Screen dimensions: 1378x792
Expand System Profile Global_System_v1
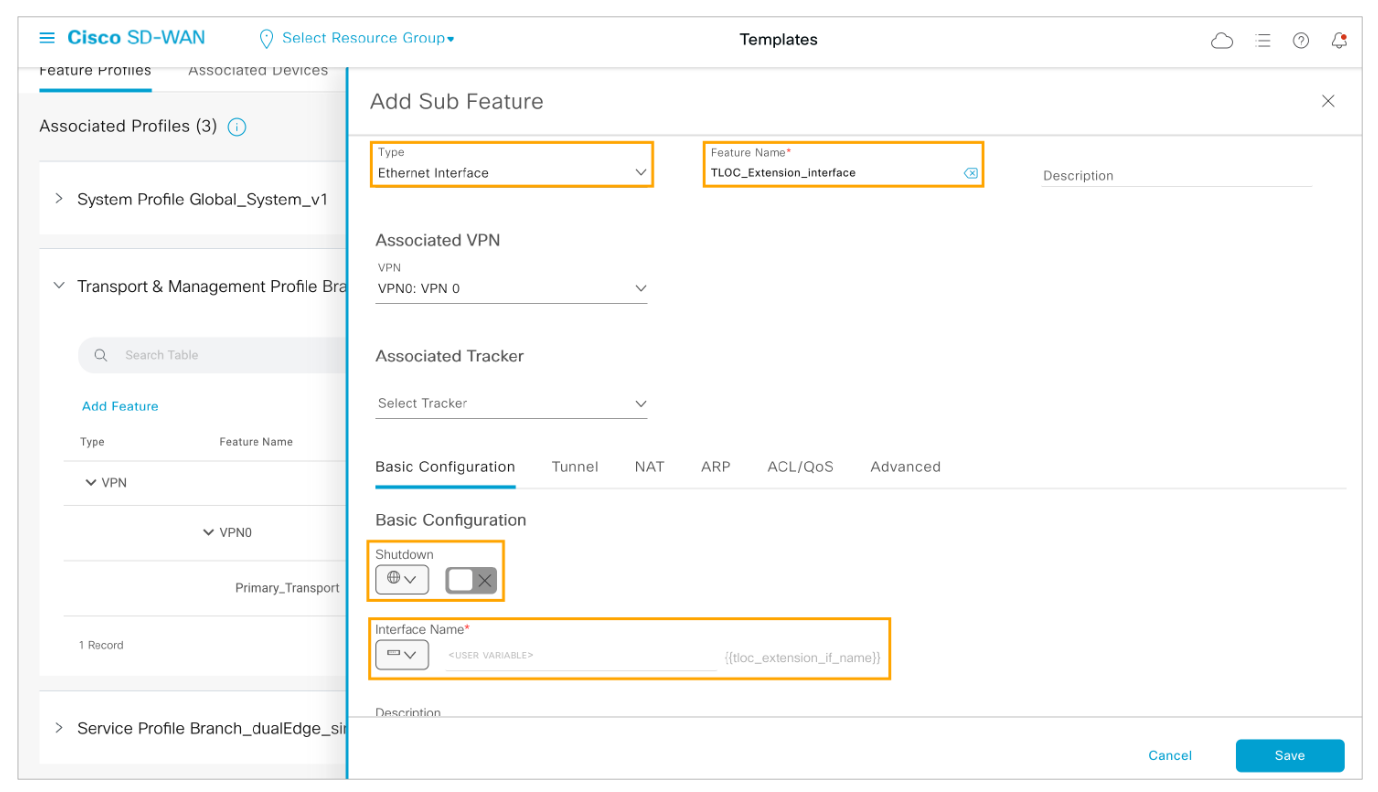tap(59, 199)
